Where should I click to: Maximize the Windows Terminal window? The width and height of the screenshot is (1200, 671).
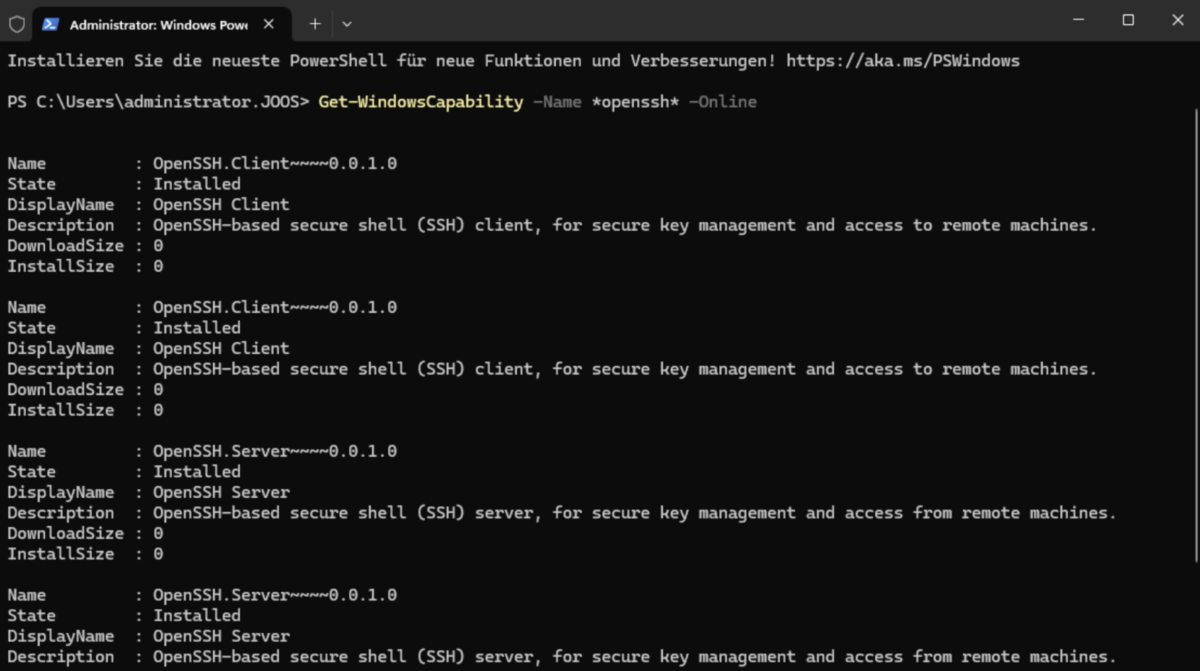pos(1128,20)
